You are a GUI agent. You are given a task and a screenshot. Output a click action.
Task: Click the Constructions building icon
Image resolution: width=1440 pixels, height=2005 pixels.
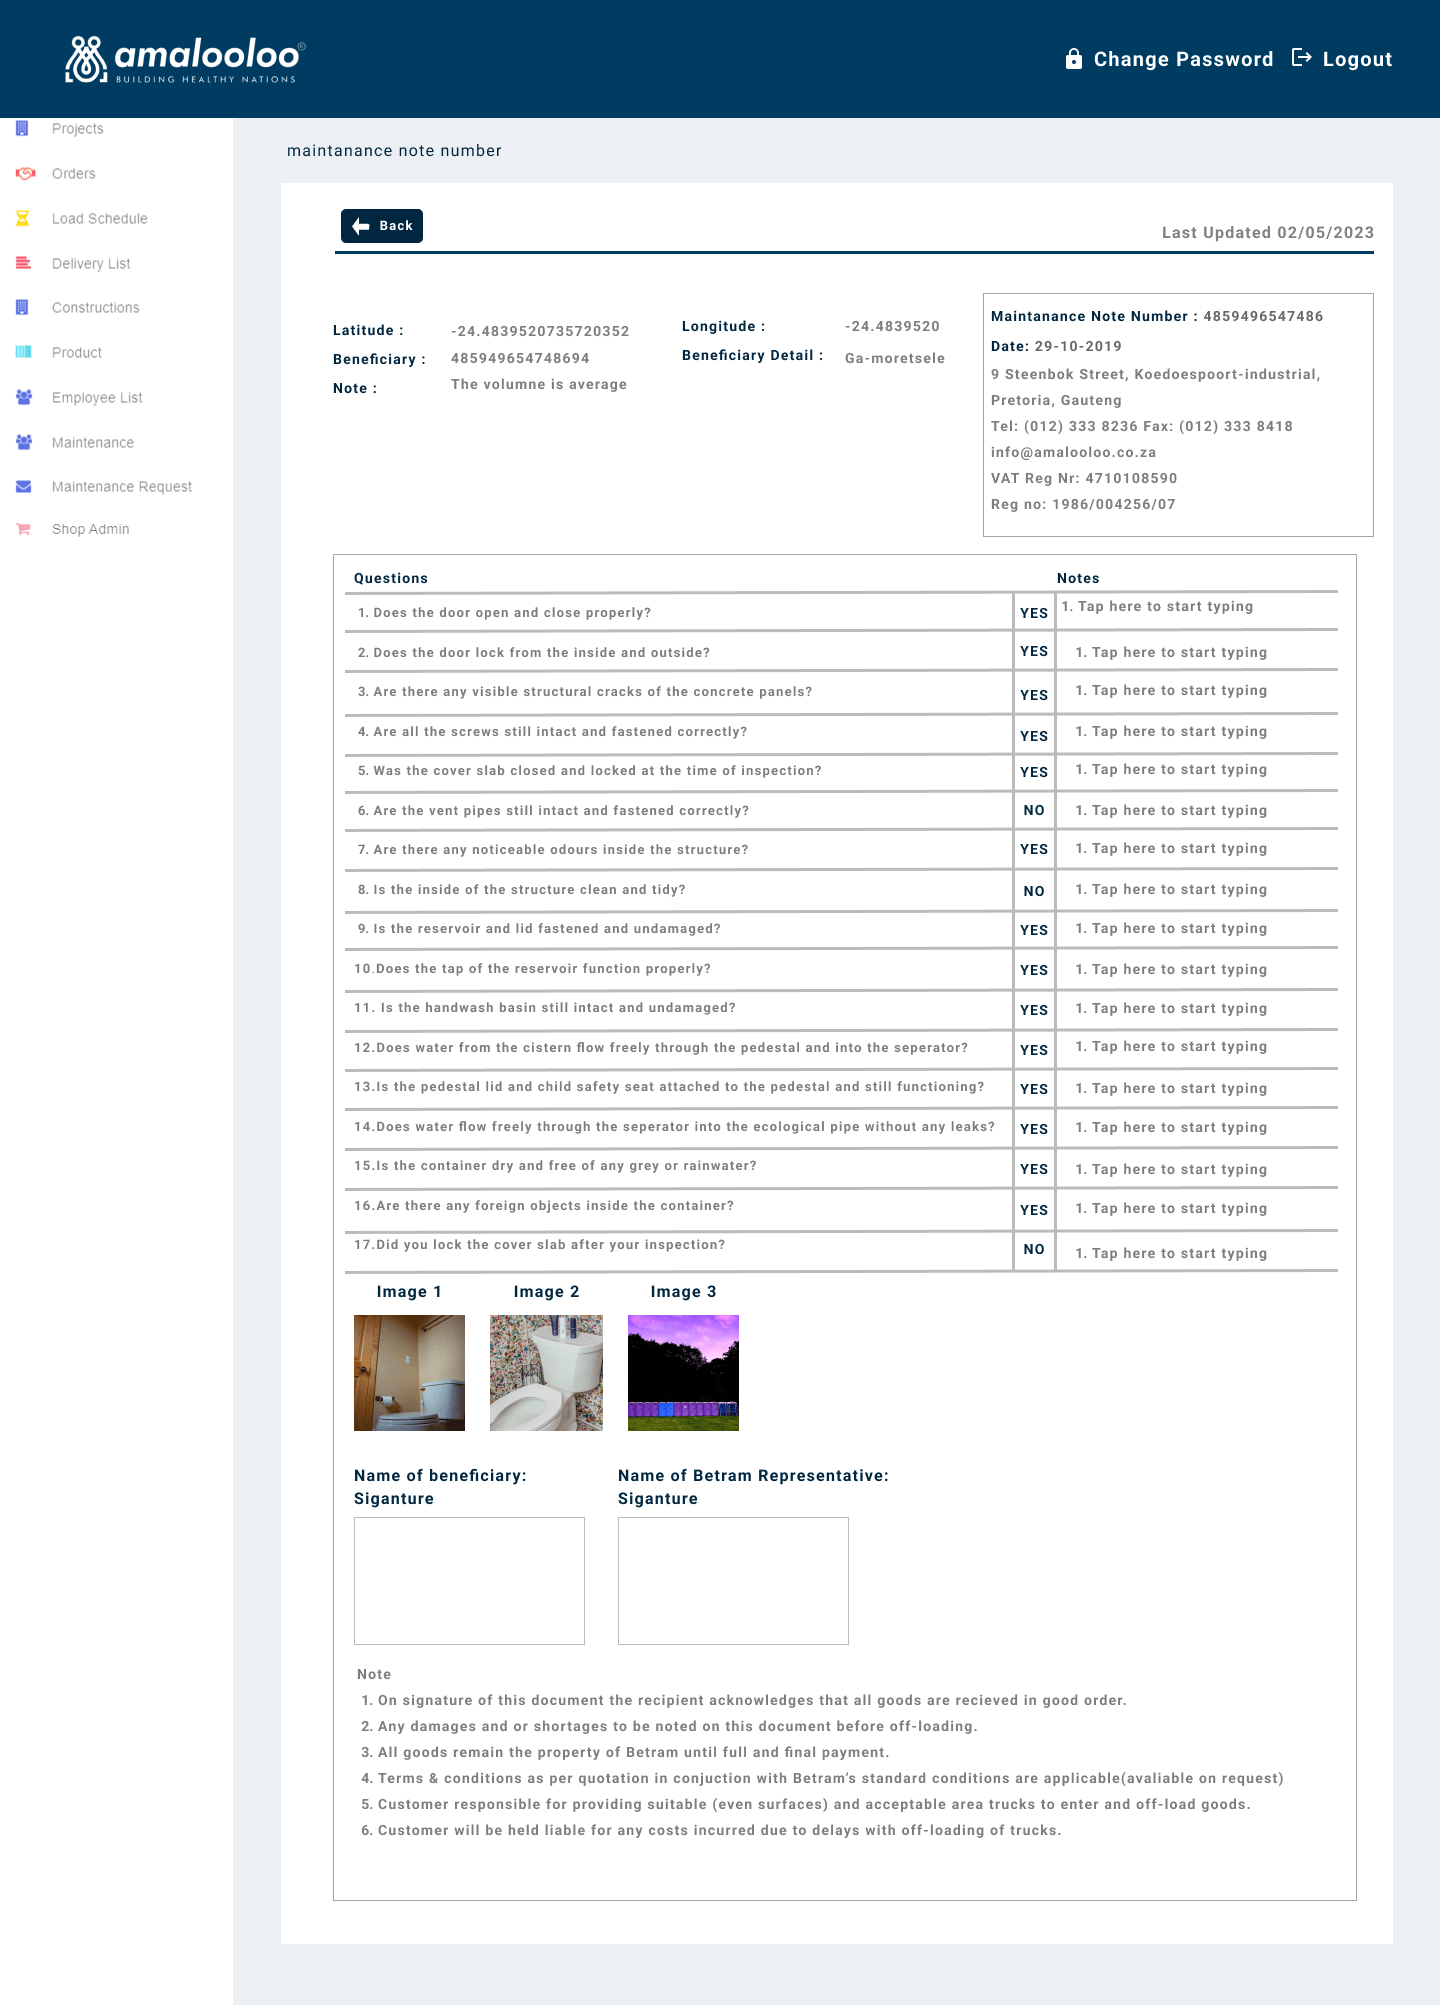(x=22, y=307)
